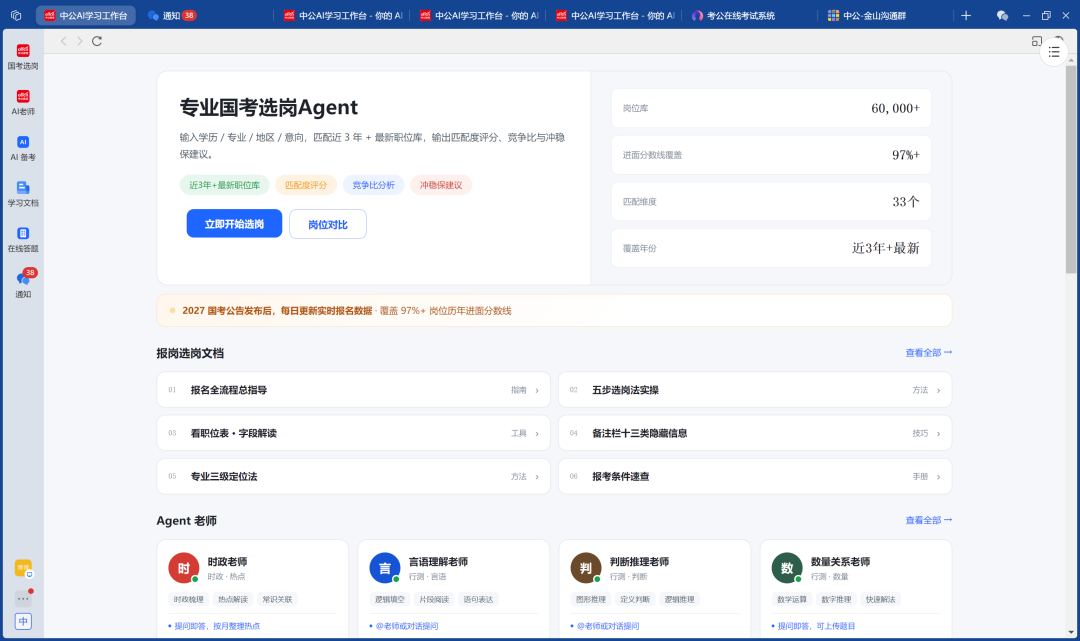This screenshot has width=1080, height=641.
Task: Expand chevron on 报名全流程总指导 row
Action: 537,390
